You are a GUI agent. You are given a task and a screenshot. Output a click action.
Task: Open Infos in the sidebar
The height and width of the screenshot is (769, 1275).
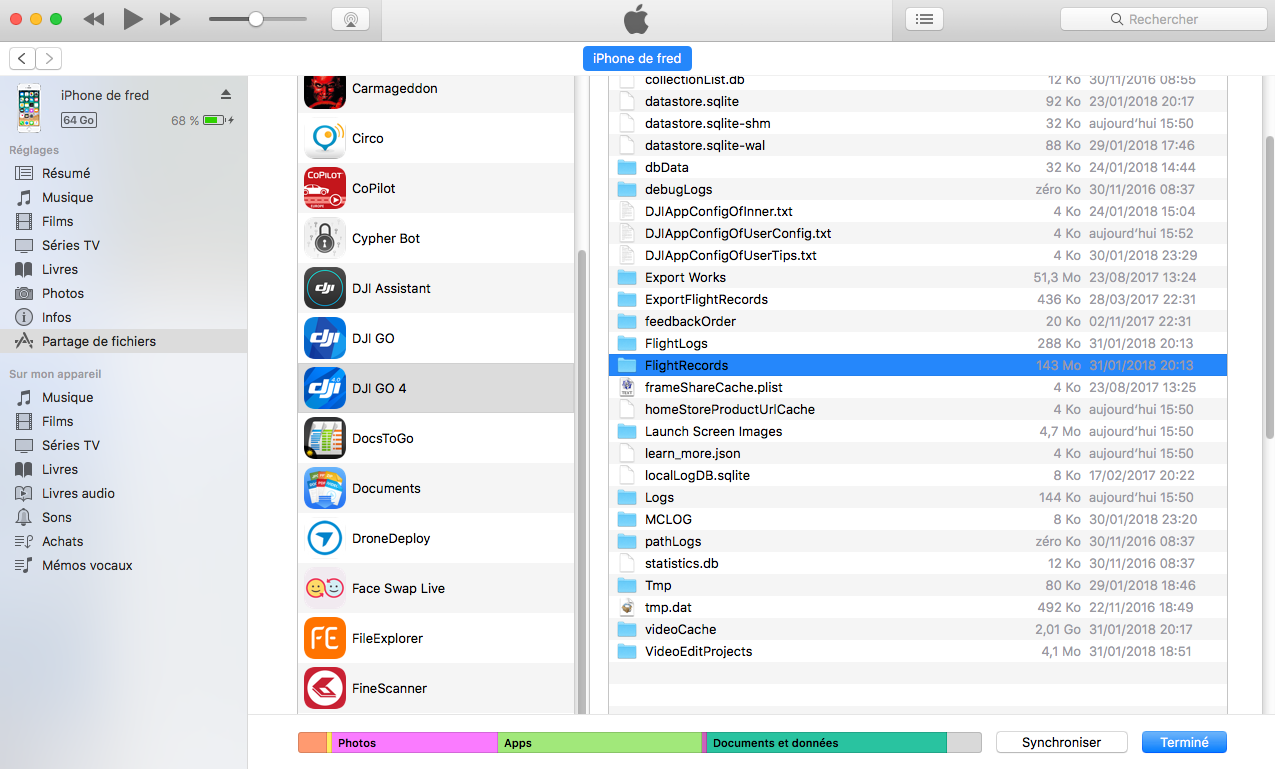point(57,317)
